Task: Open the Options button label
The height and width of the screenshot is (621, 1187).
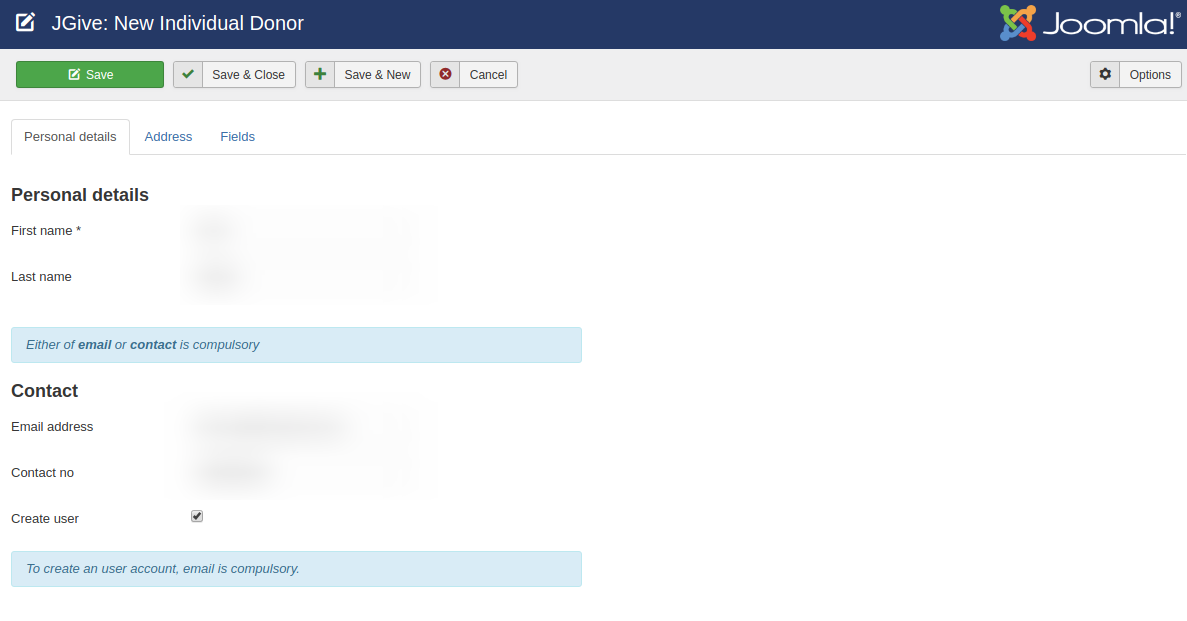Action: coord(1150,75)
